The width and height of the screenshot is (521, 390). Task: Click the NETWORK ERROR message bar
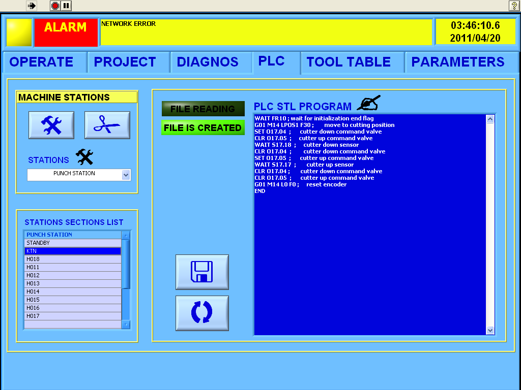tap(266, 32)
